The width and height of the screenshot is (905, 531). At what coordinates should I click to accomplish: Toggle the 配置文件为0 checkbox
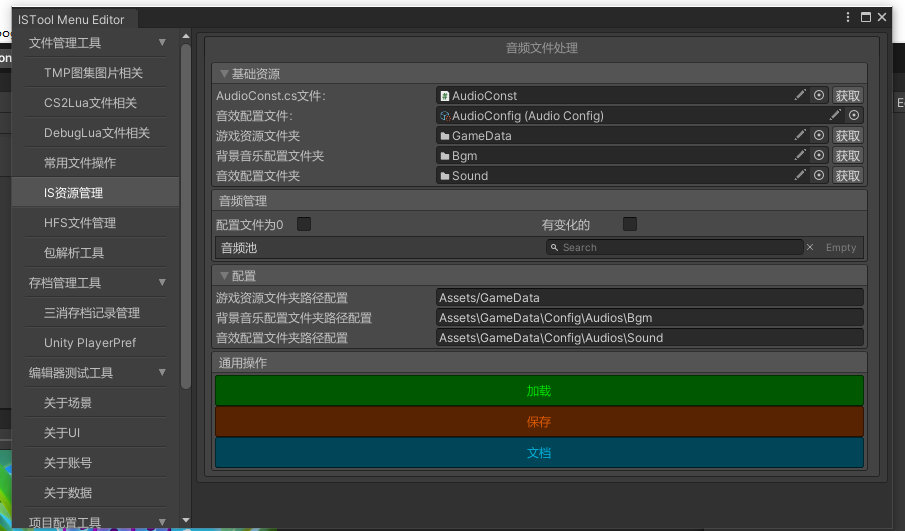tap(304, 224)
